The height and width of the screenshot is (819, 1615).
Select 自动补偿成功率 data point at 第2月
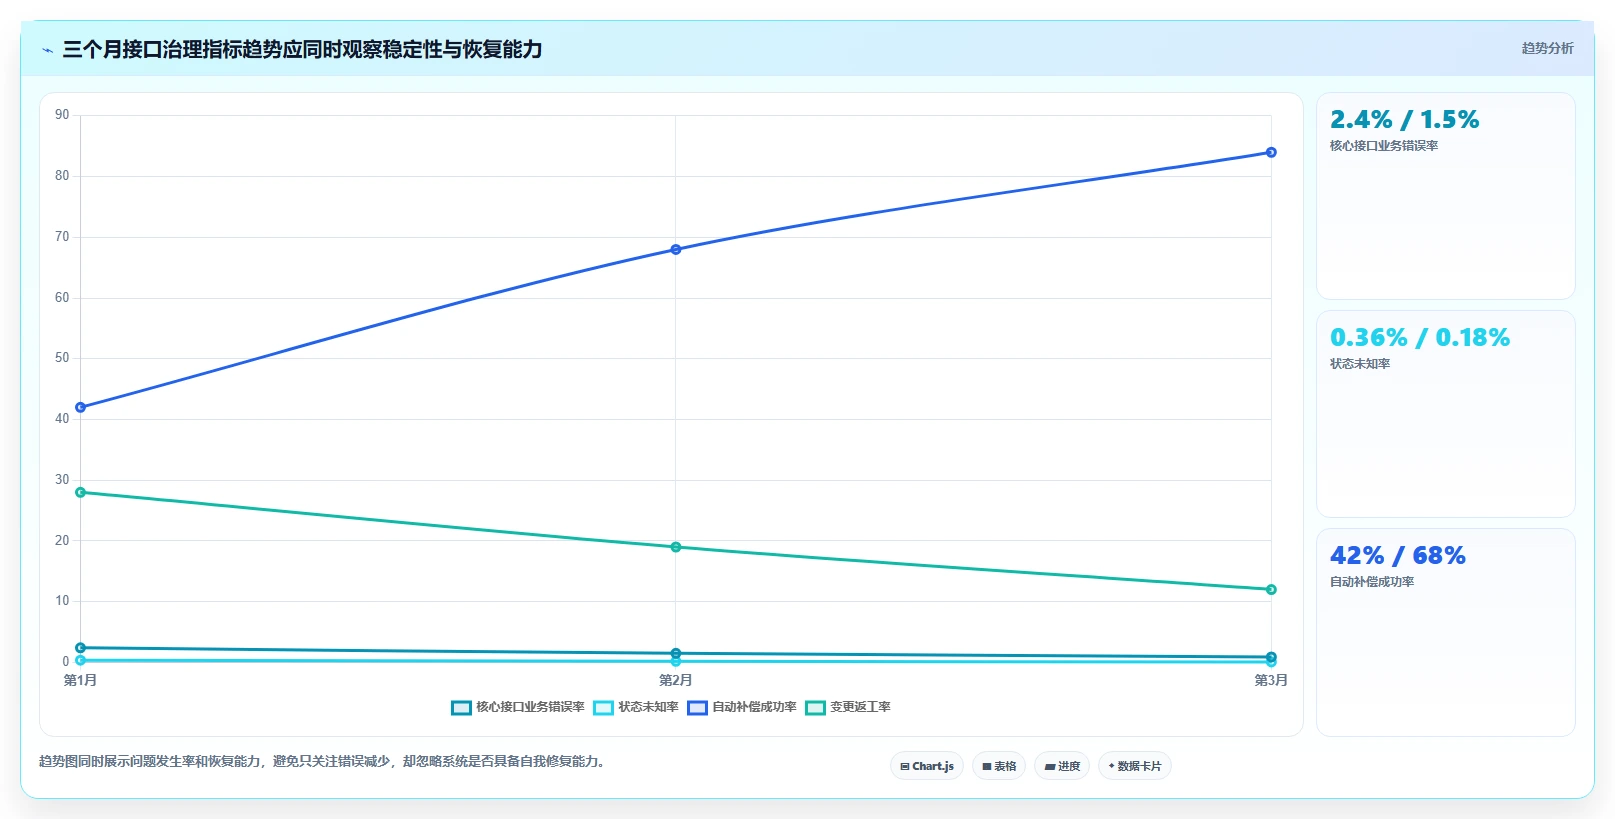(676, 249)
